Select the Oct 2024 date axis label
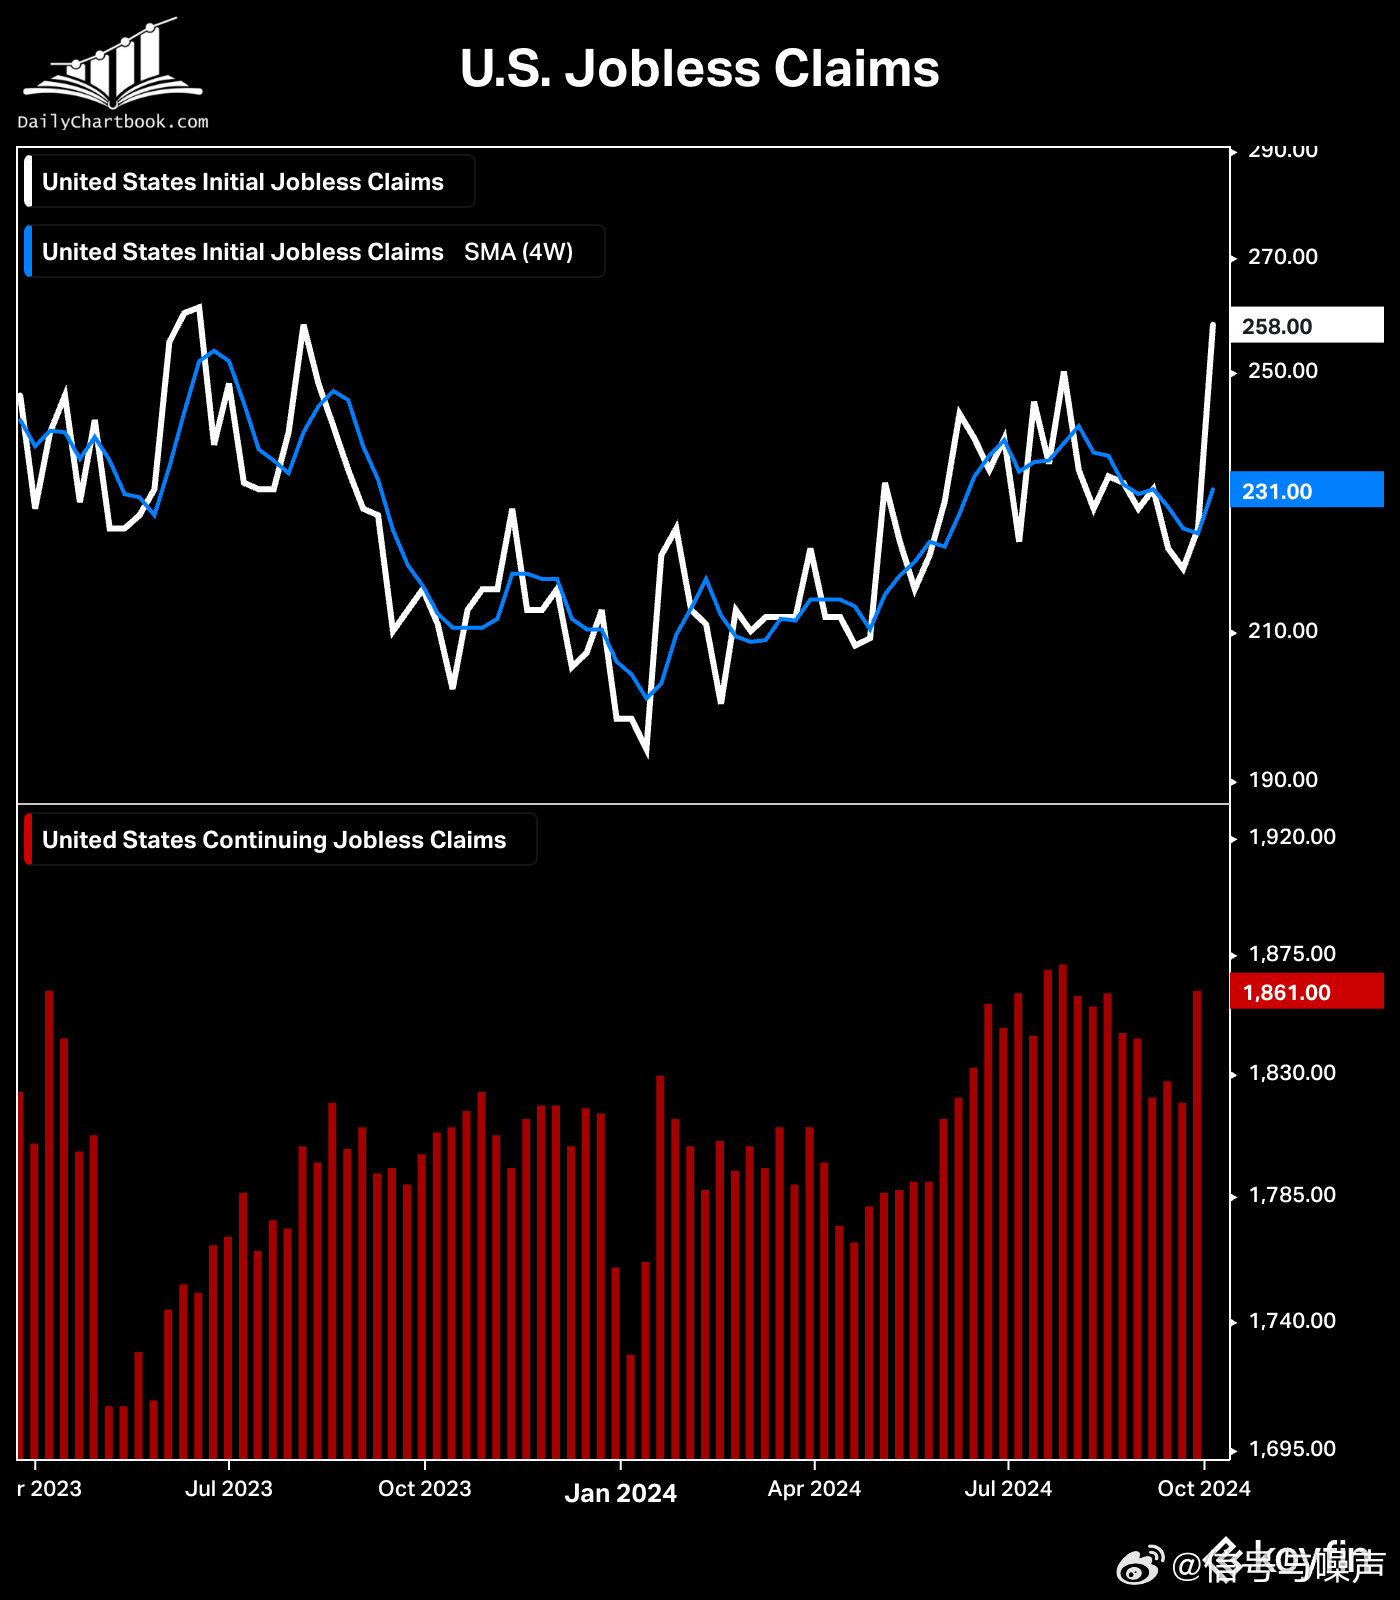The width and height of the screenshot is (1400, 1600). (1203, 1488)
